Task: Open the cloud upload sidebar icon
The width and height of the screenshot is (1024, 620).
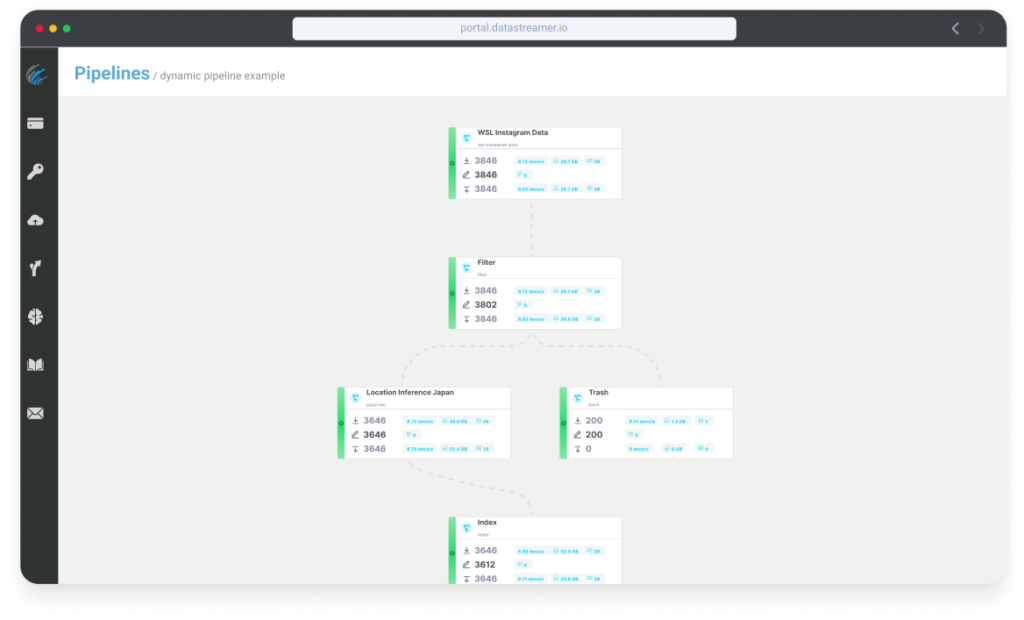Action: click(x=35, y=220)
